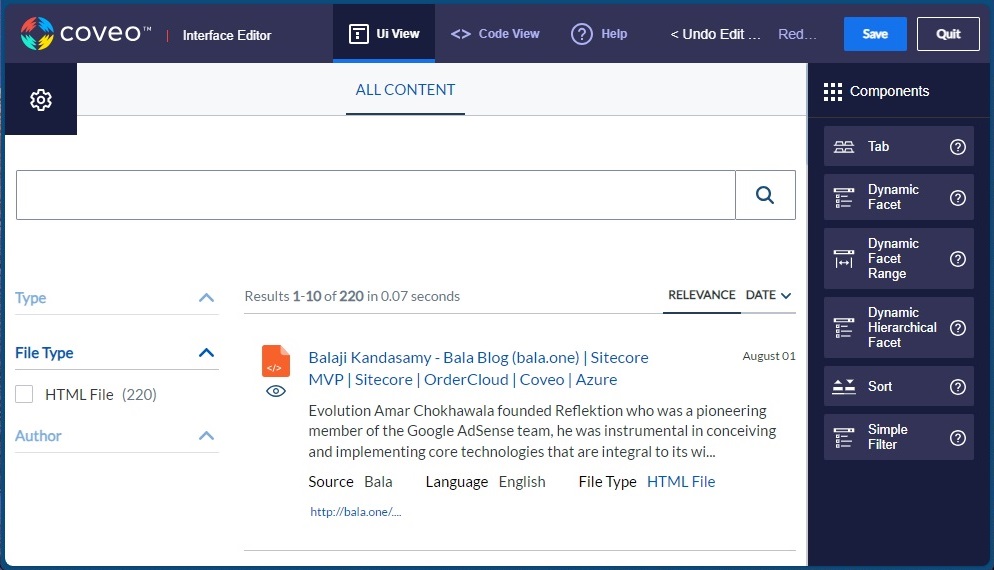The image size is (994, 570).
Task: Click the File Type facet heading
Action: pos(44,353)
